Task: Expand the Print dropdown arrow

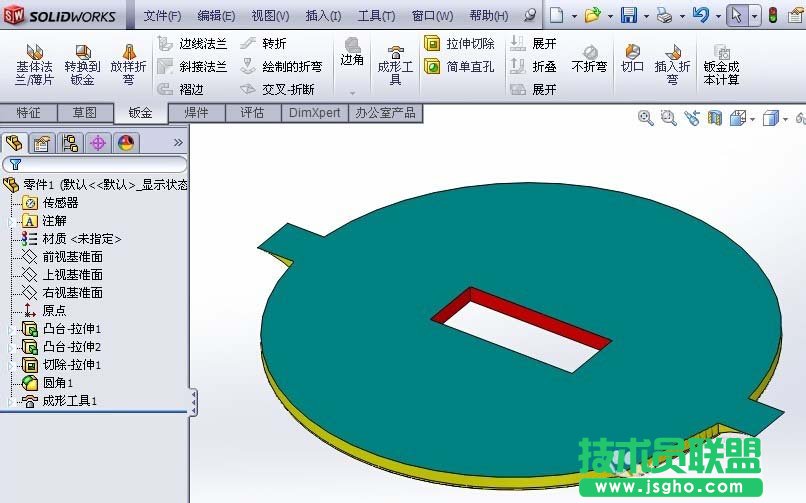Action: pos(682,16)
